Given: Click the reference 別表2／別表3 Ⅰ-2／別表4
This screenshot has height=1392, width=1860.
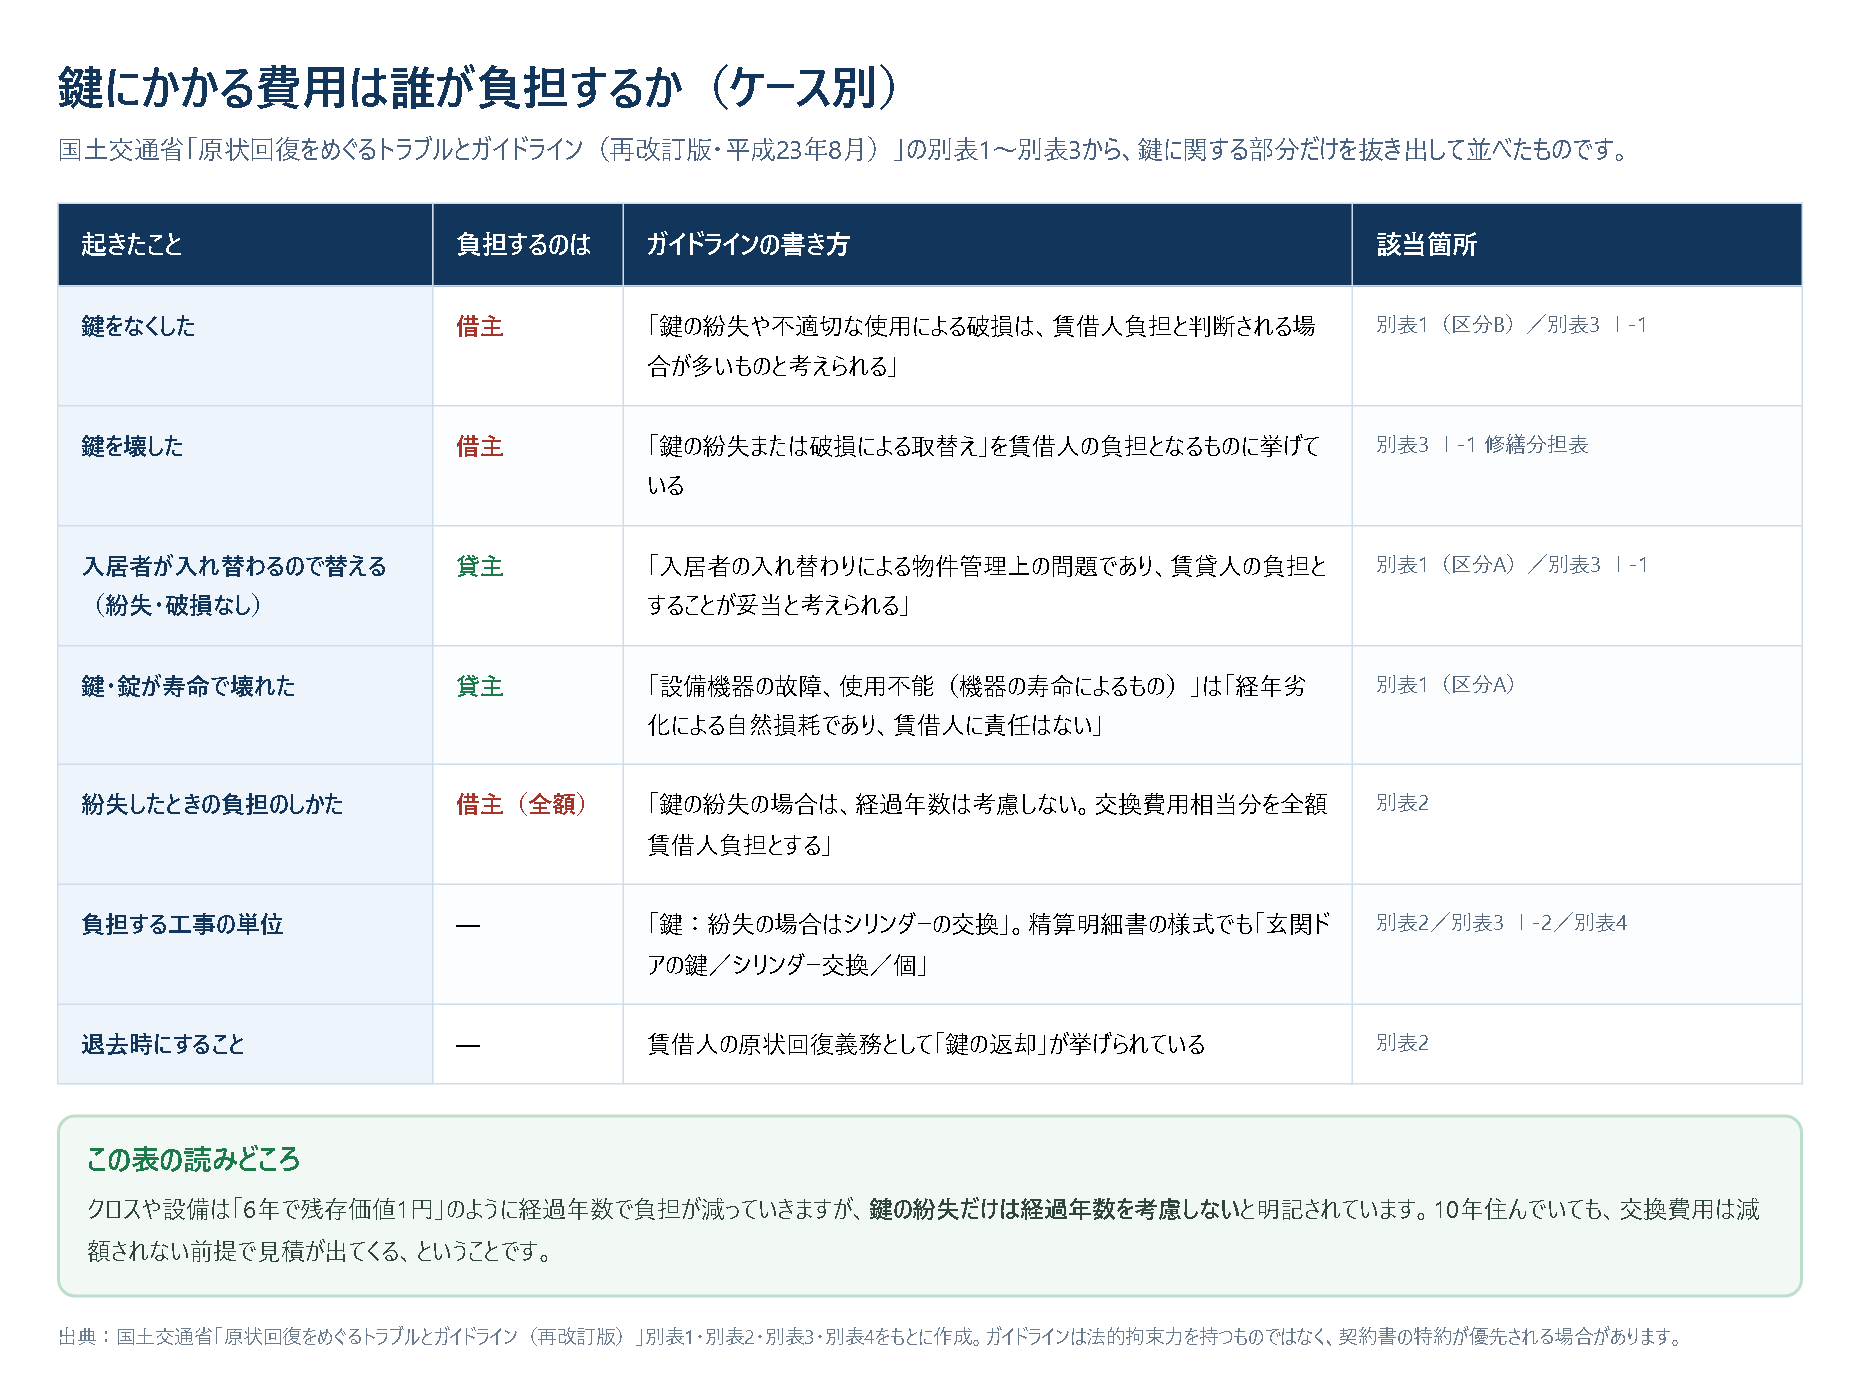Looking at the screenshot, I should click(1501, 923).
